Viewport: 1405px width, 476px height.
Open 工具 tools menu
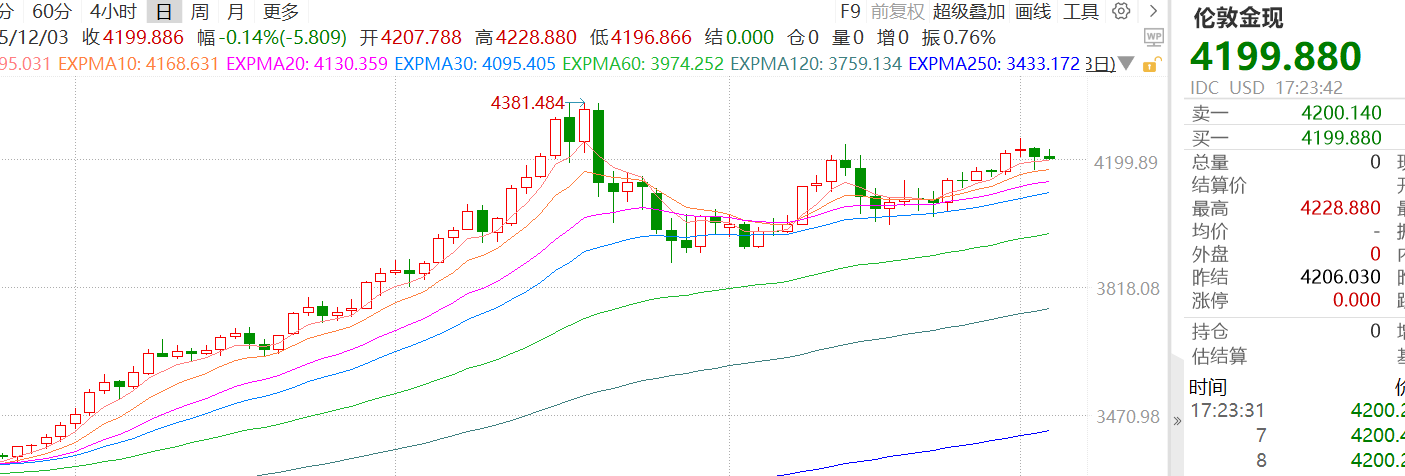(x=1081, y=12)
